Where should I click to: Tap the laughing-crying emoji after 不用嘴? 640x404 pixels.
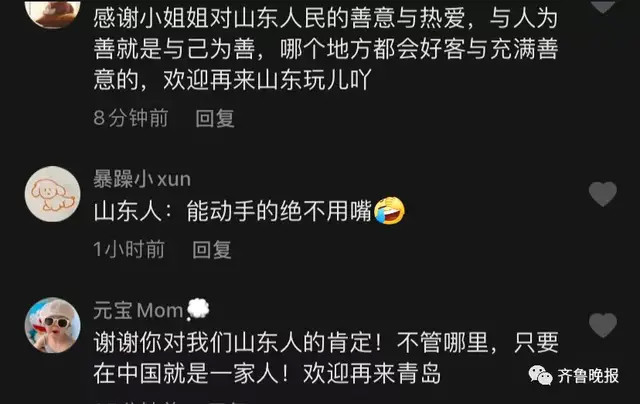pyautogui.click(x=389, y=211)
